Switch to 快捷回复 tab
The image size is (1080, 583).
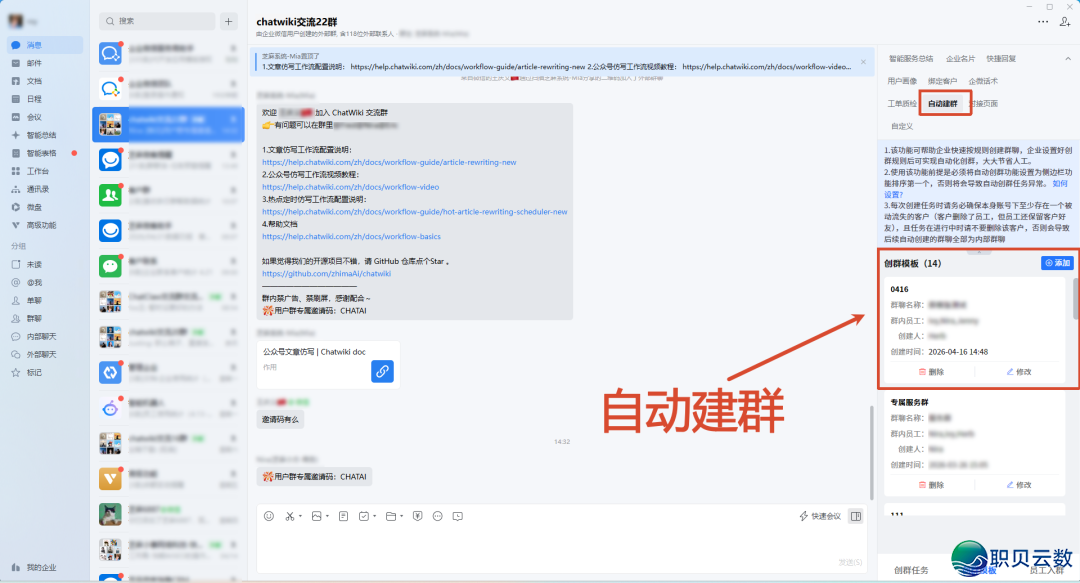1001,59
